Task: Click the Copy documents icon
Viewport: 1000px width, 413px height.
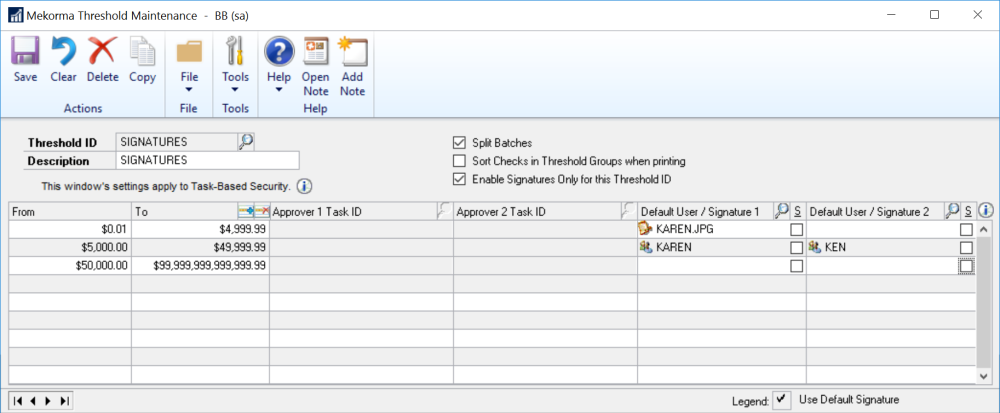Action: (x=142, y=51)
